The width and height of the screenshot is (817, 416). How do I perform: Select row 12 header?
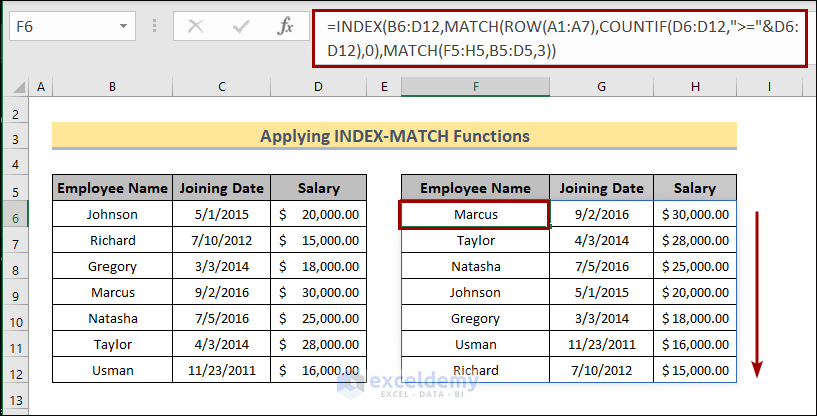tap(18, 370)
